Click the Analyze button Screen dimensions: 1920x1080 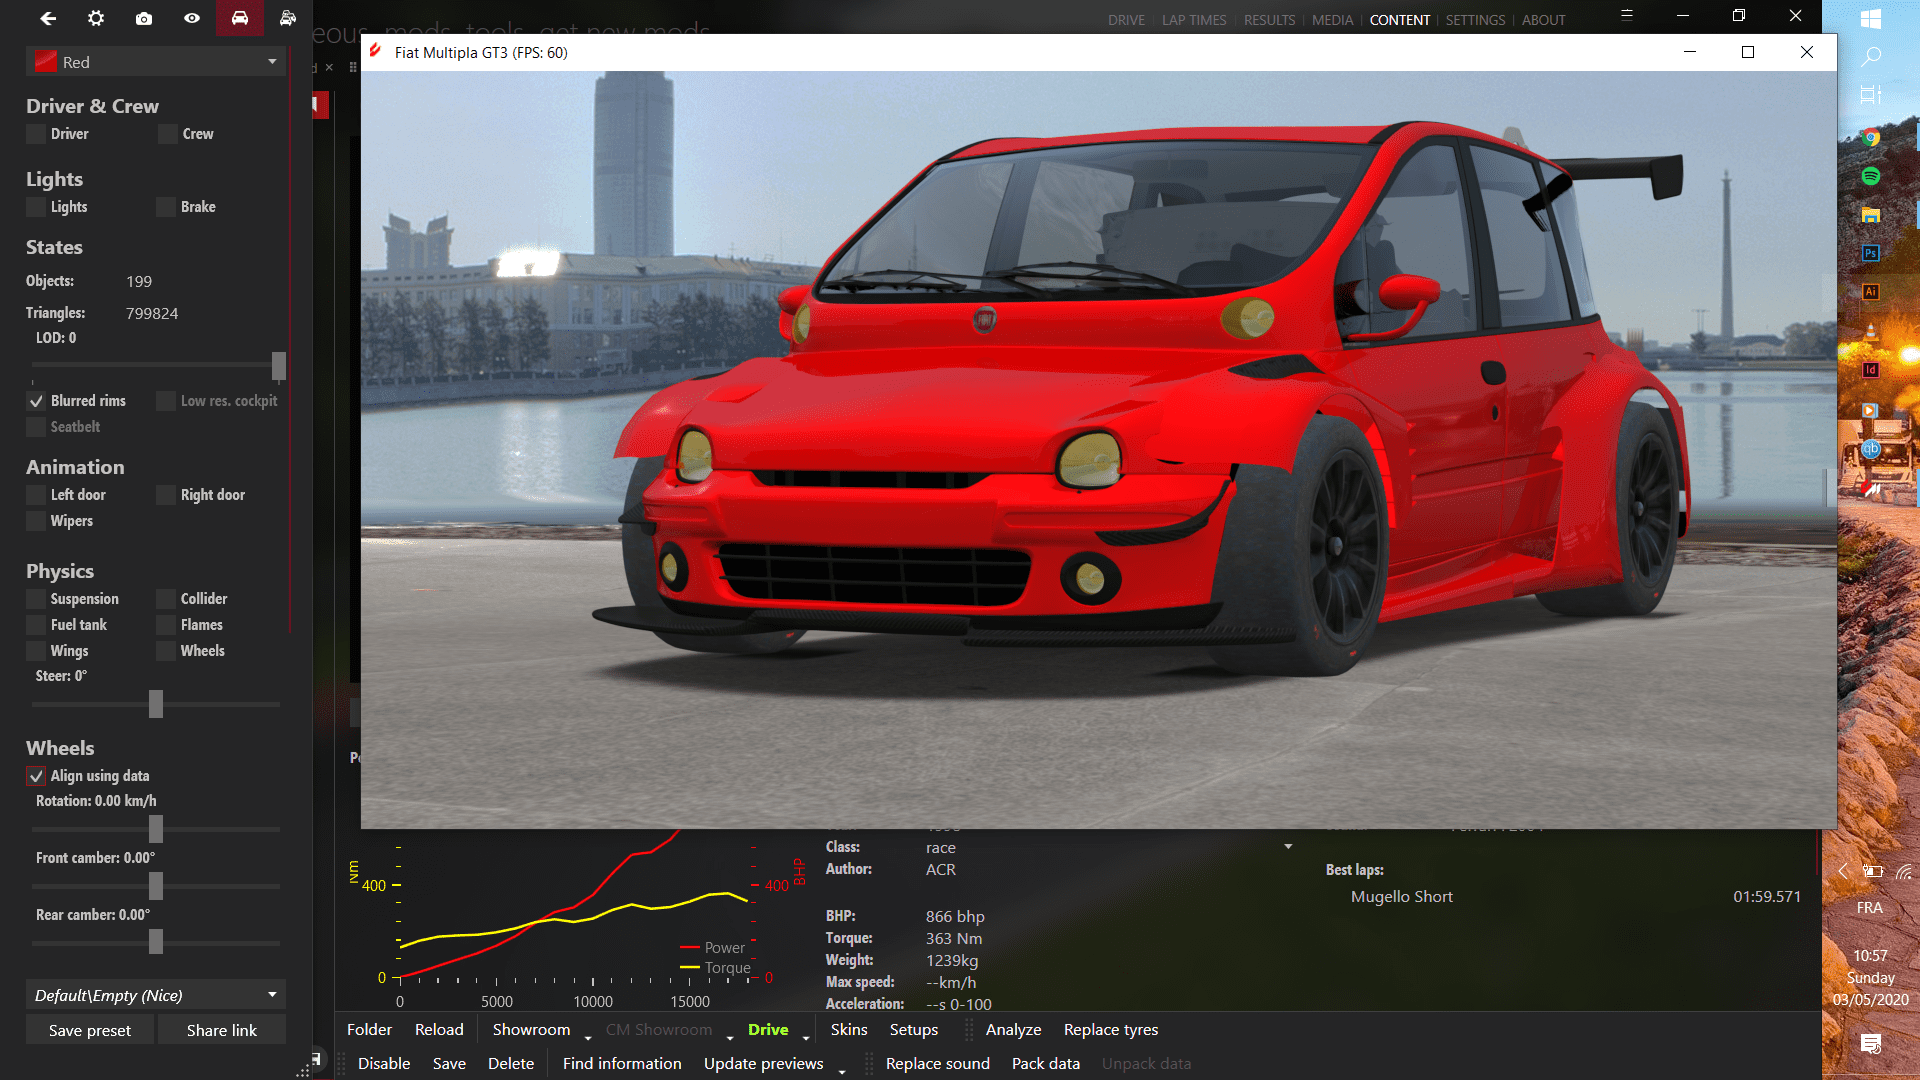[1013, 1030]
